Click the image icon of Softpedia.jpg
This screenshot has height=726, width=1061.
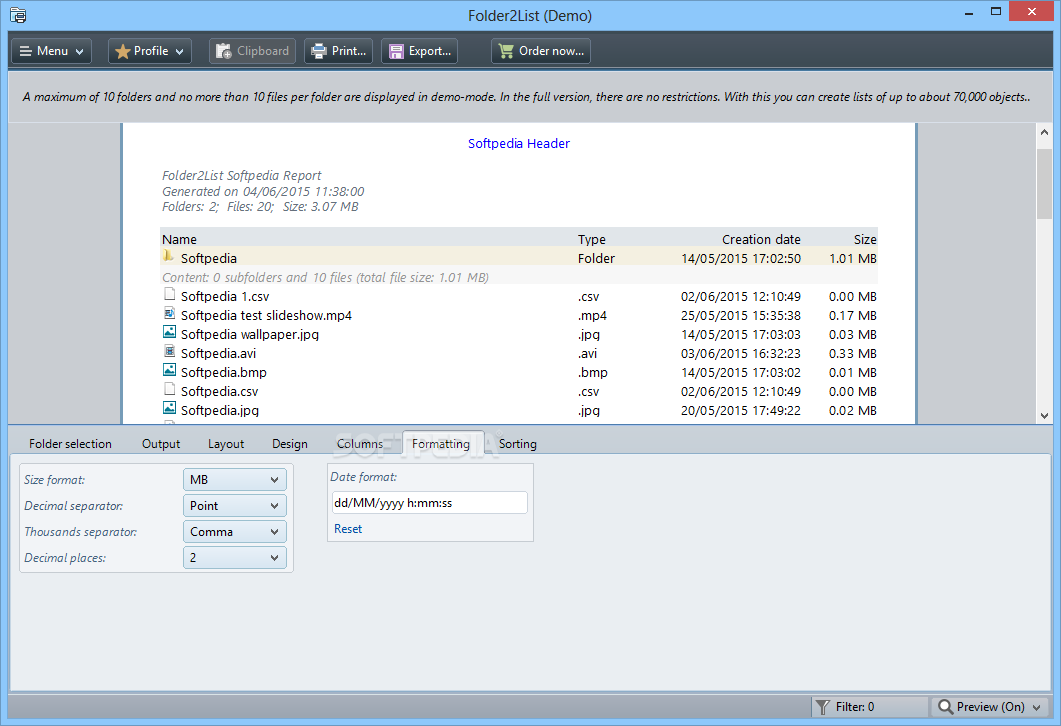point(169,408)
